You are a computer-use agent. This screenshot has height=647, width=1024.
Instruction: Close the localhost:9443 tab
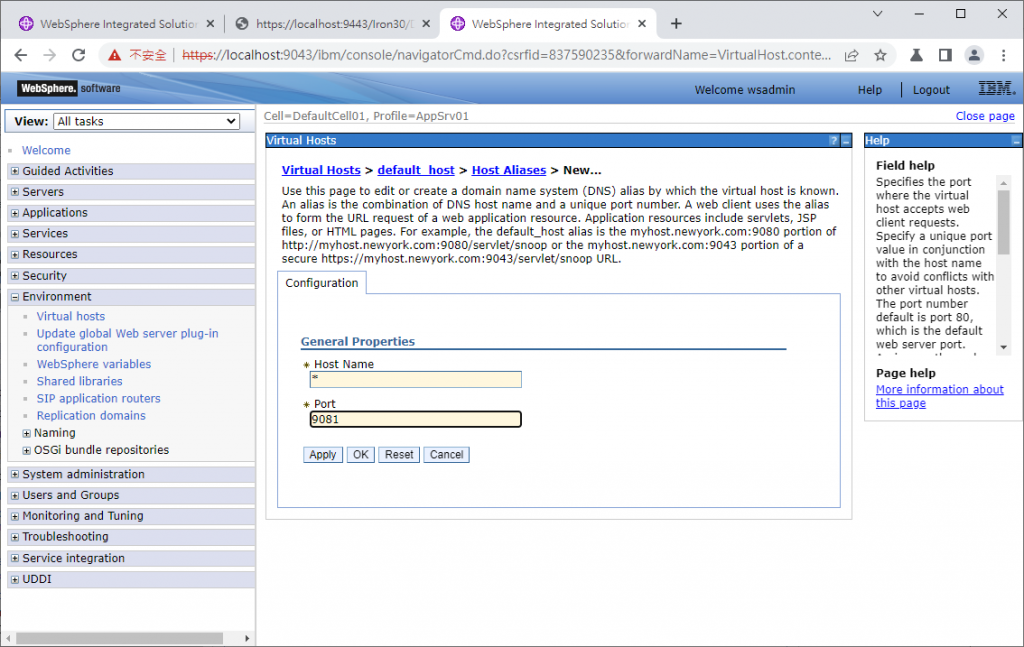pos(426,24)
